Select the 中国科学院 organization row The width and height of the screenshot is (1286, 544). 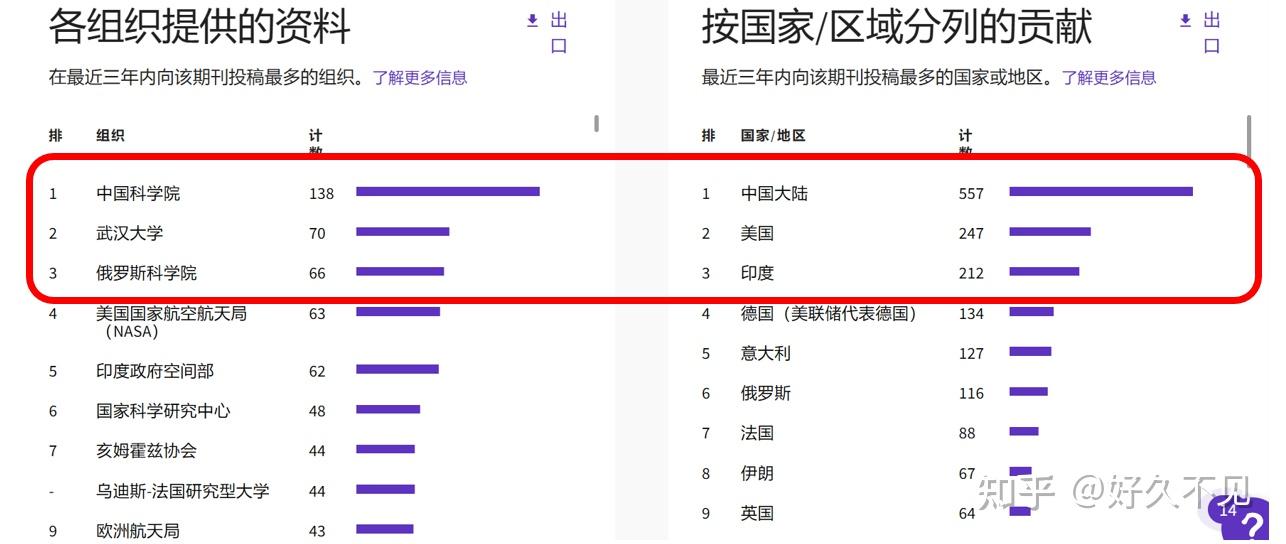coord(320,193)
